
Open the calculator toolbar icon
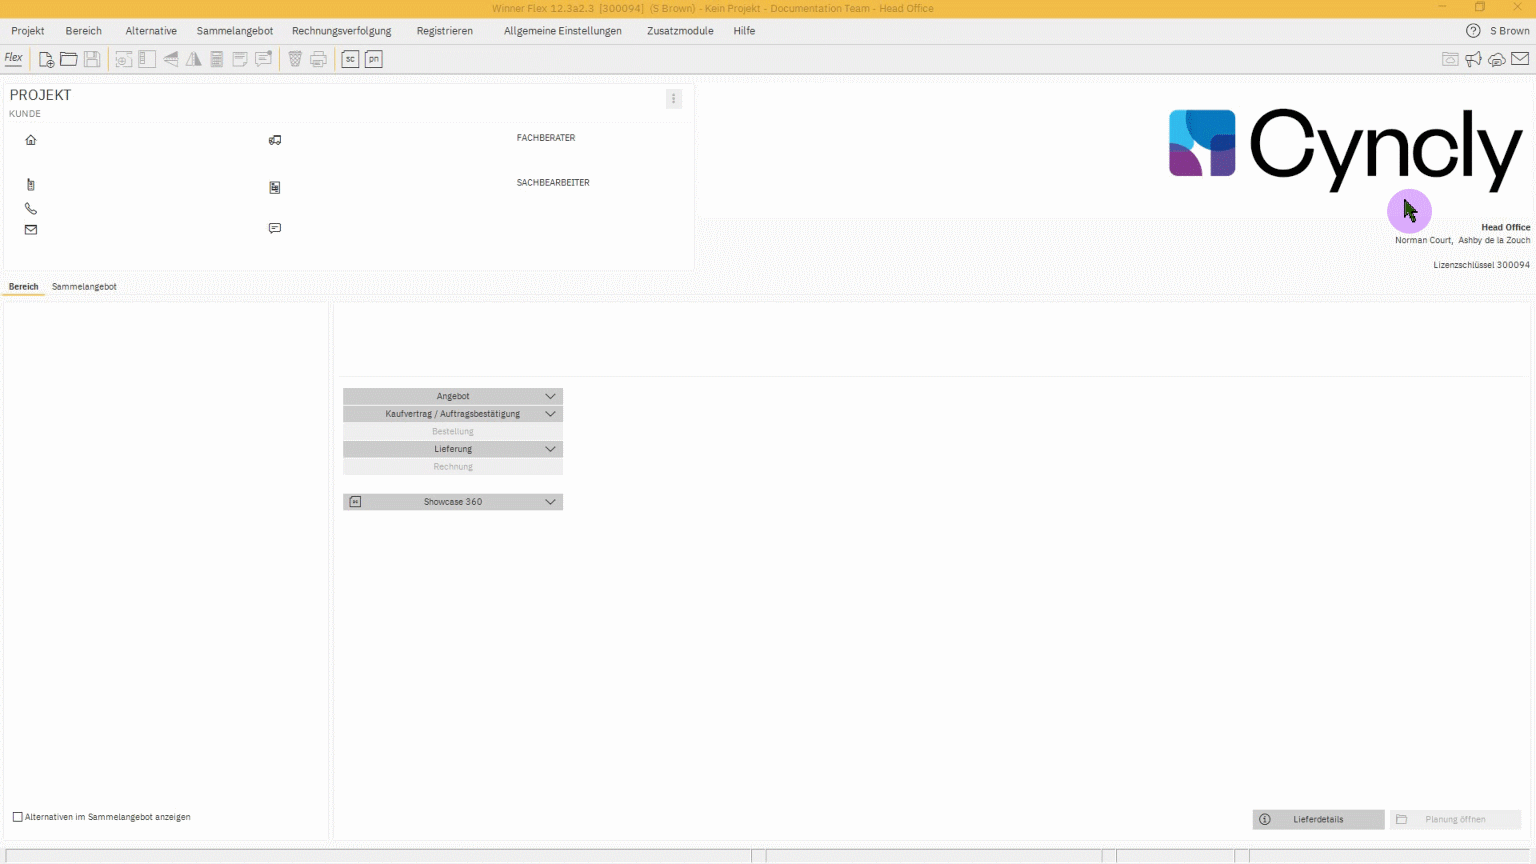[x=216, y=59]
